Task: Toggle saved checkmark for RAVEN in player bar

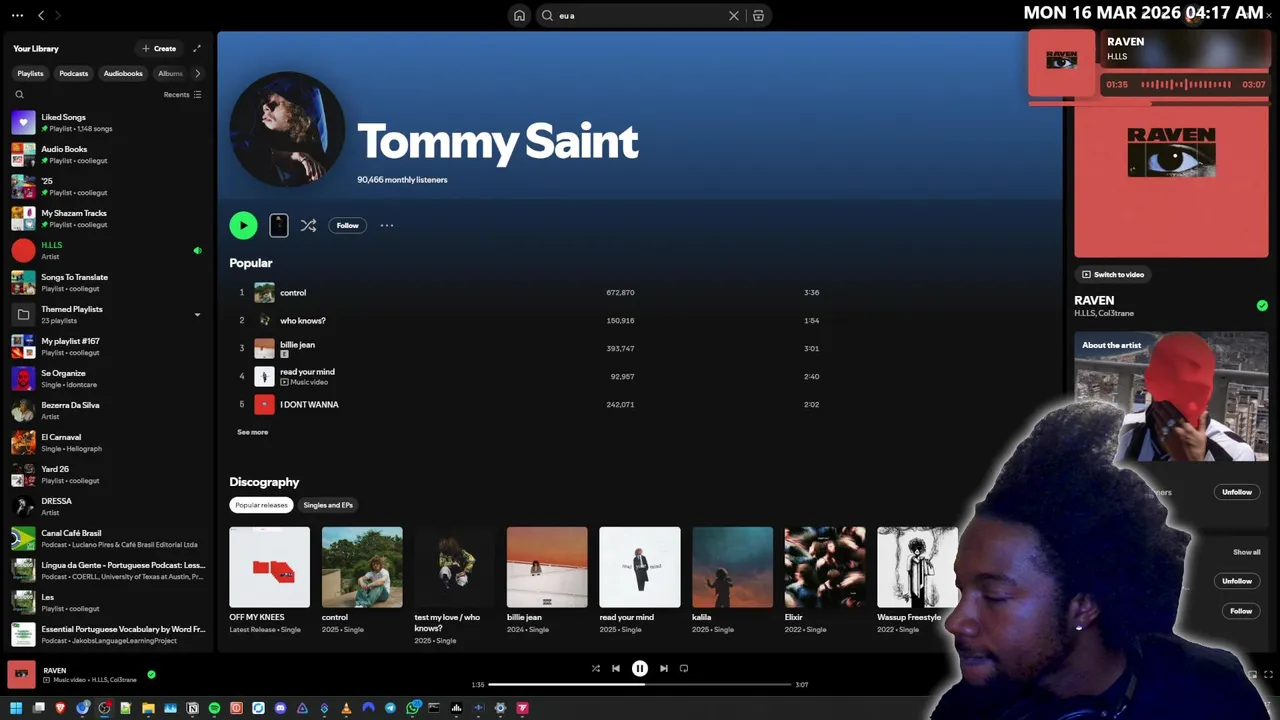Action: pos(152,674)
